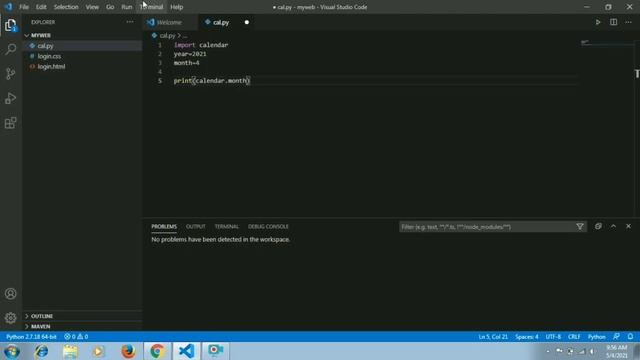Switch to the Debug Console tab
Screen dimensions: 640x360
[x=268, y=227]
